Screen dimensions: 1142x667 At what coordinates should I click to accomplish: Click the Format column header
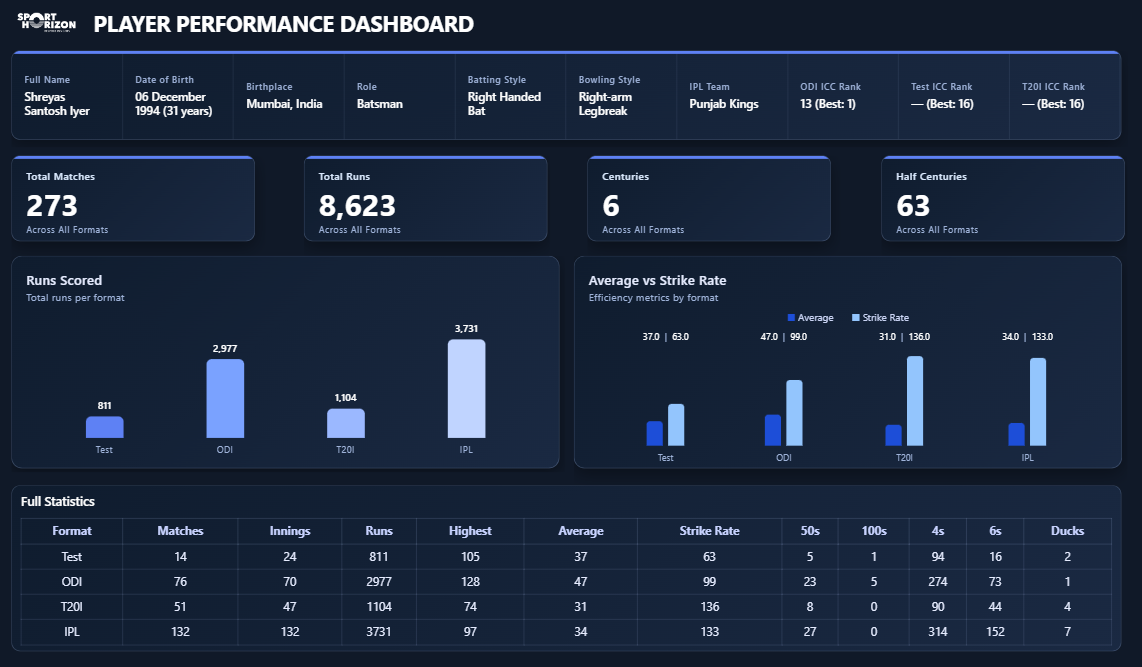click(x=71, y=531)
